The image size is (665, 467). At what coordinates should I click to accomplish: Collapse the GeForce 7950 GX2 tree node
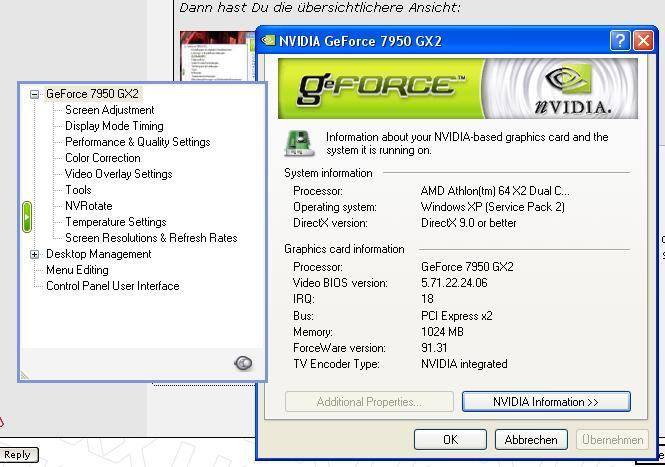[34, 94]
